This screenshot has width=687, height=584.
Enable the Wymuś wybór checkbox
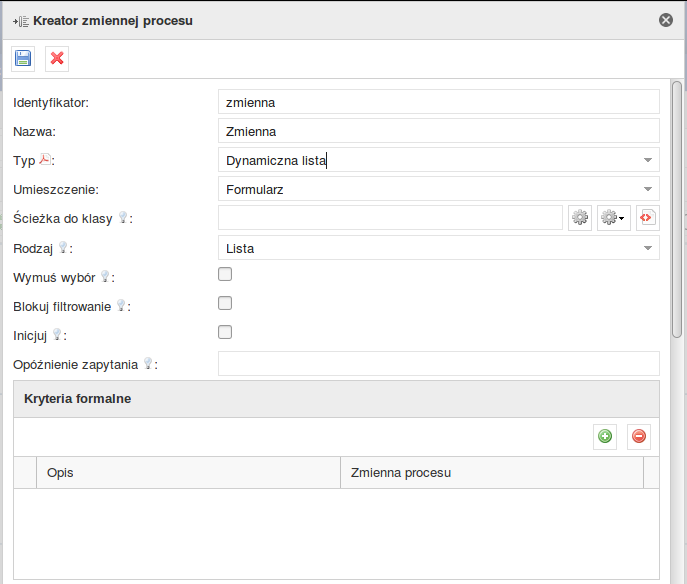point(225,274)
